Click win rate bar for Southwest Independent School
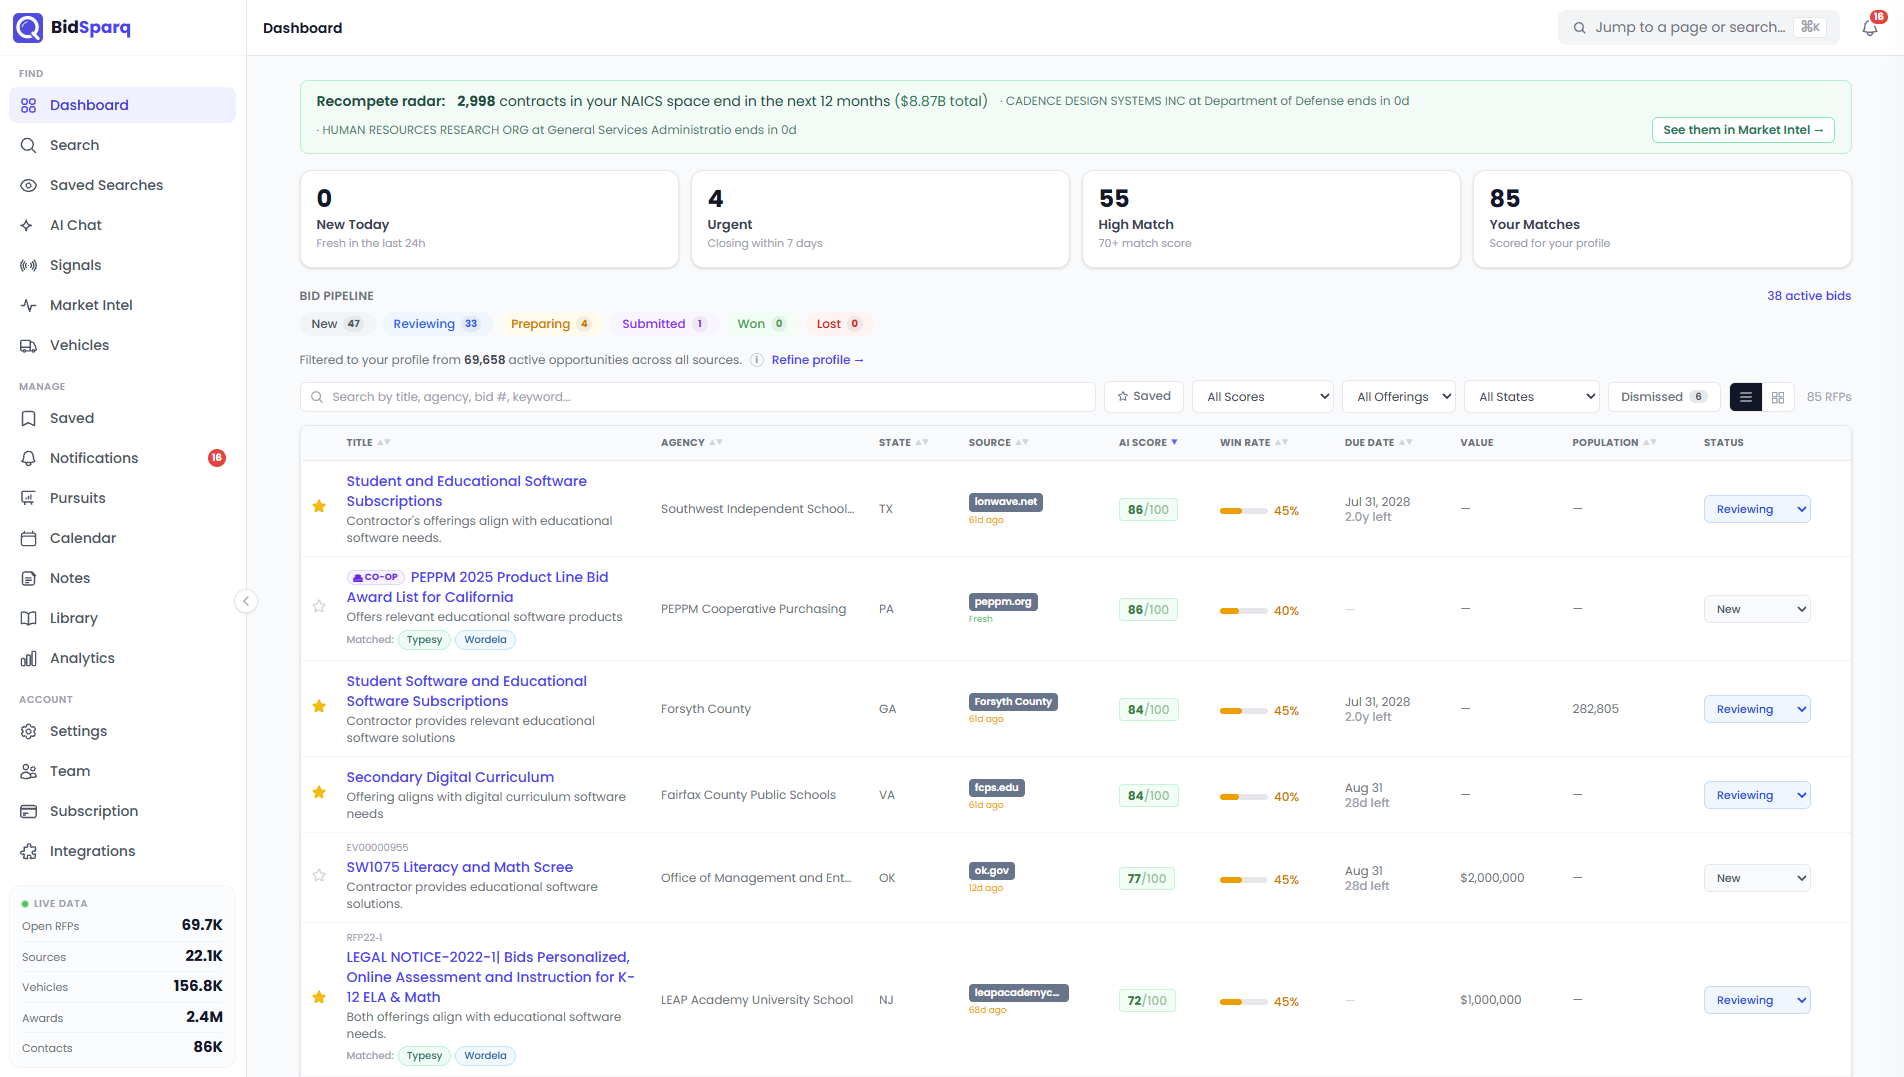Image resolution: width=1904 pixels, height=1077 pixels. click(1243, 511)
